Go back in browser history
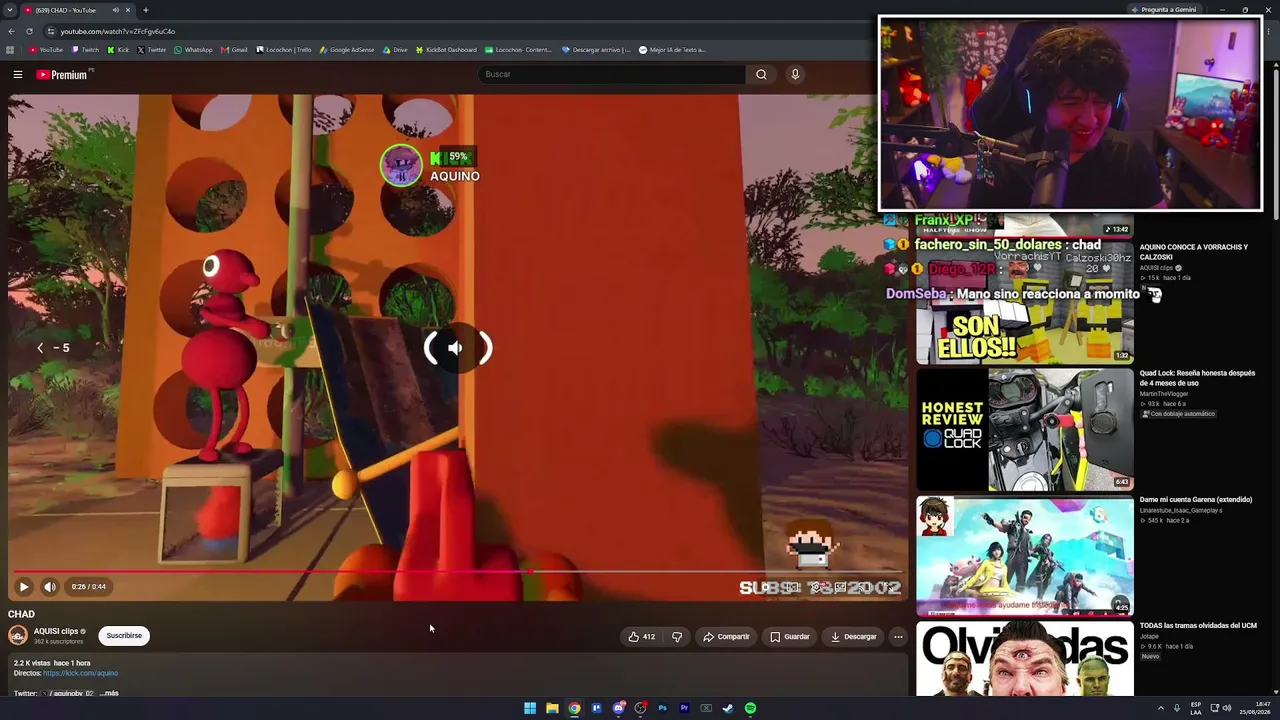The image size is (1280, 720). [10, 31]
